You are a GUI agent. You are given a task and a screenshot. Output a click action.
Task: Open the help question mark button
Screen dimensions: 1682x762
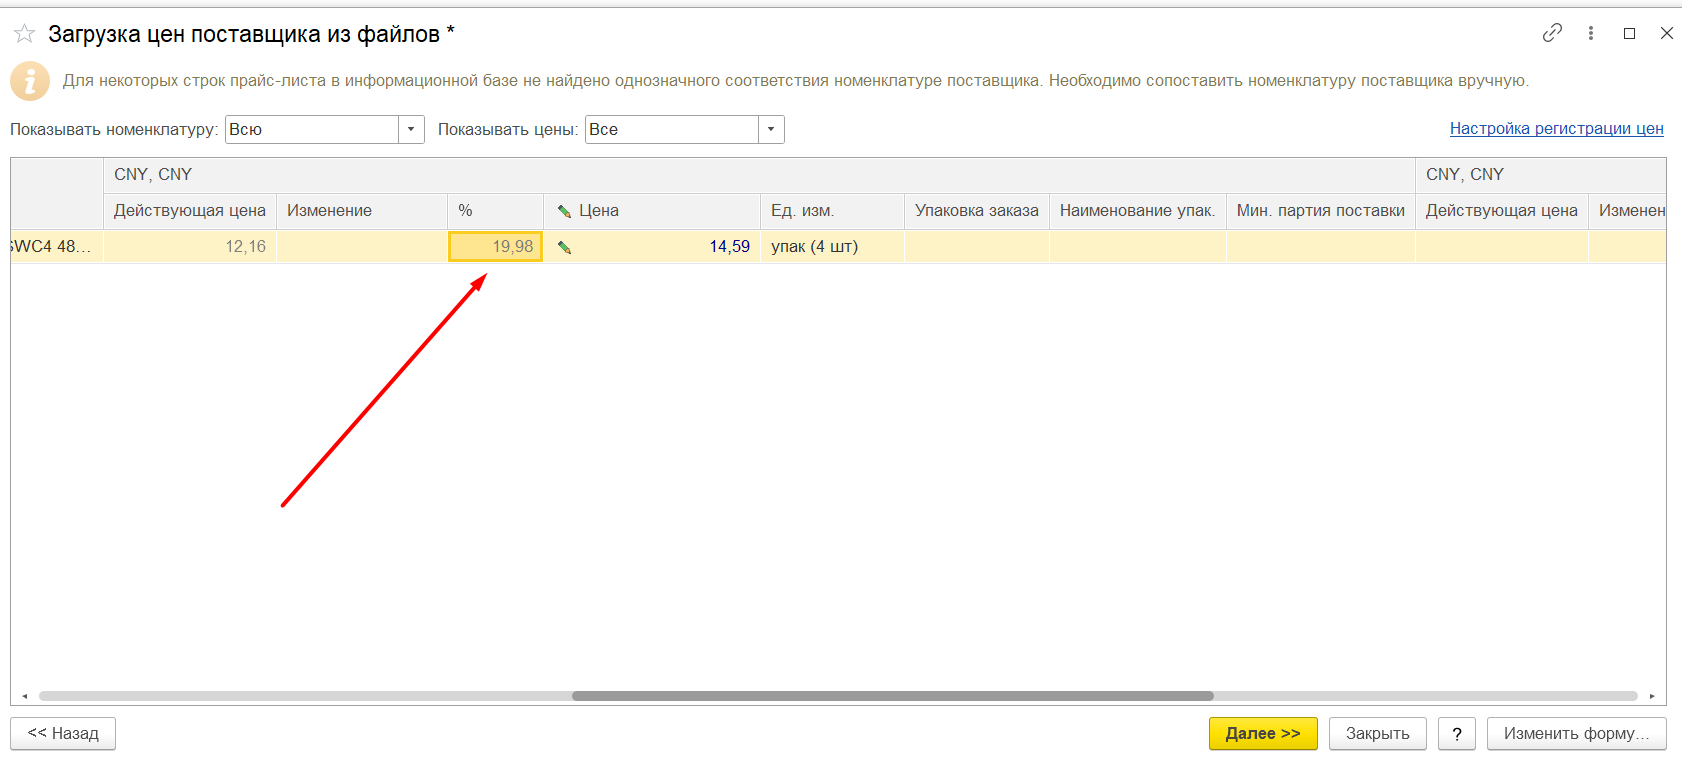[x=1456, y=733]
